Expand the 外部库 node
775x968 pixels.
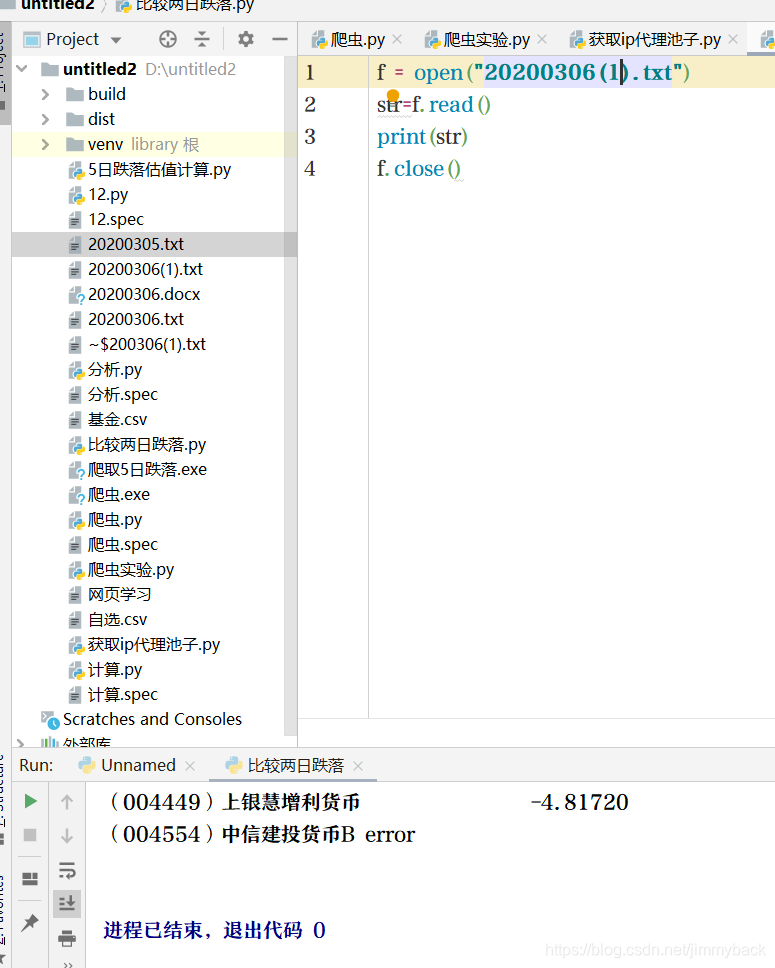click(20, 743)
